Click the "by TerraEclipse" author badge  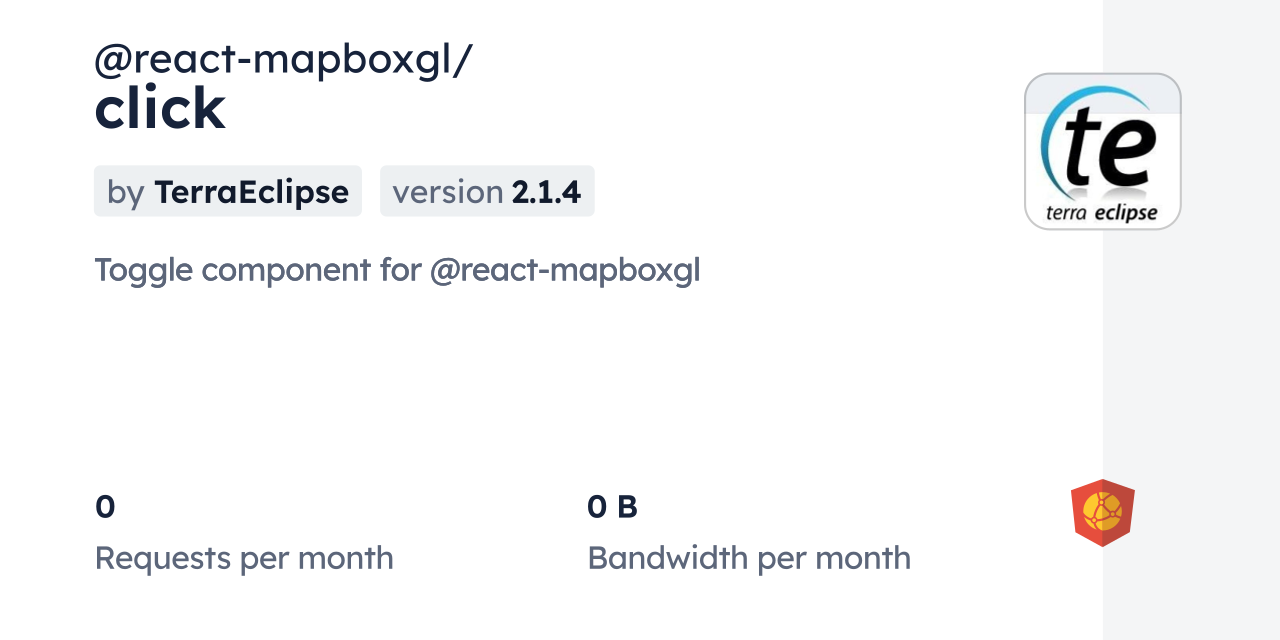pos(228,191)
